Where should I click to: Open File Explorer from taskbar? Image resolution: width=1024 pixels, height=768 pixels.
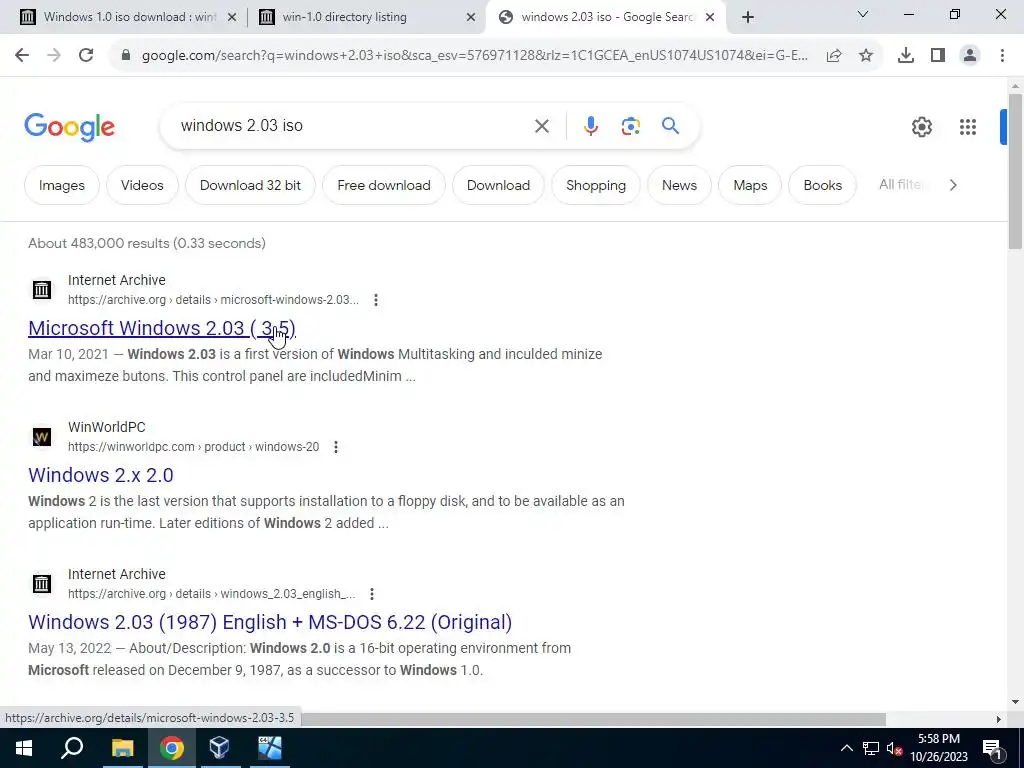click(122, 748)
